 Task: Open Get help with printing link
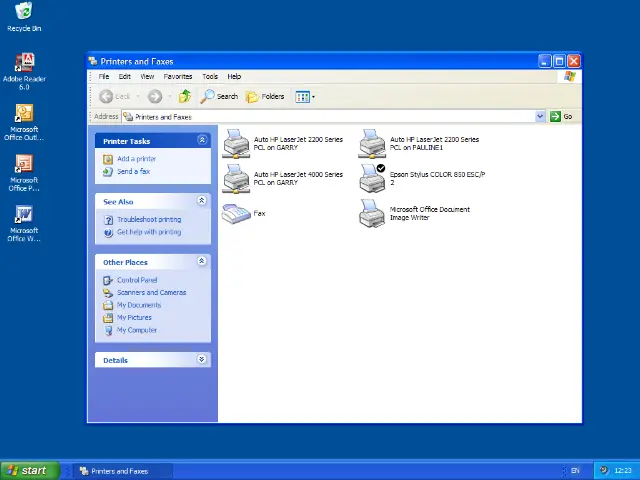[x=149, y=232]
